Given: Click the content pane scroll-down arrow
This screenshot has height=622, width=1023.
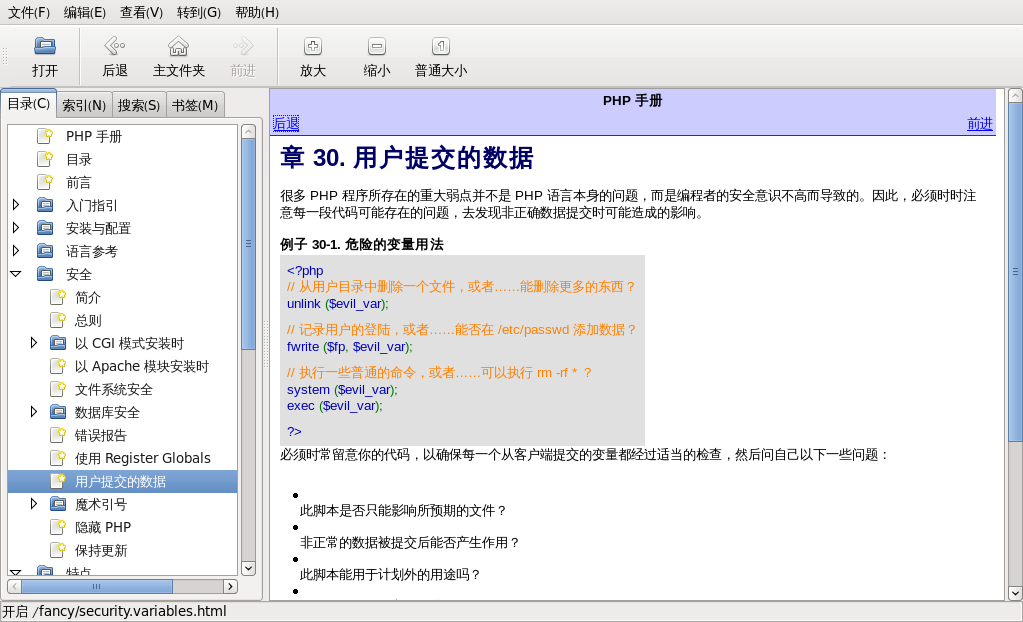Looking at the screenshot, I should pyautogui.click(x=1015, y=593).
